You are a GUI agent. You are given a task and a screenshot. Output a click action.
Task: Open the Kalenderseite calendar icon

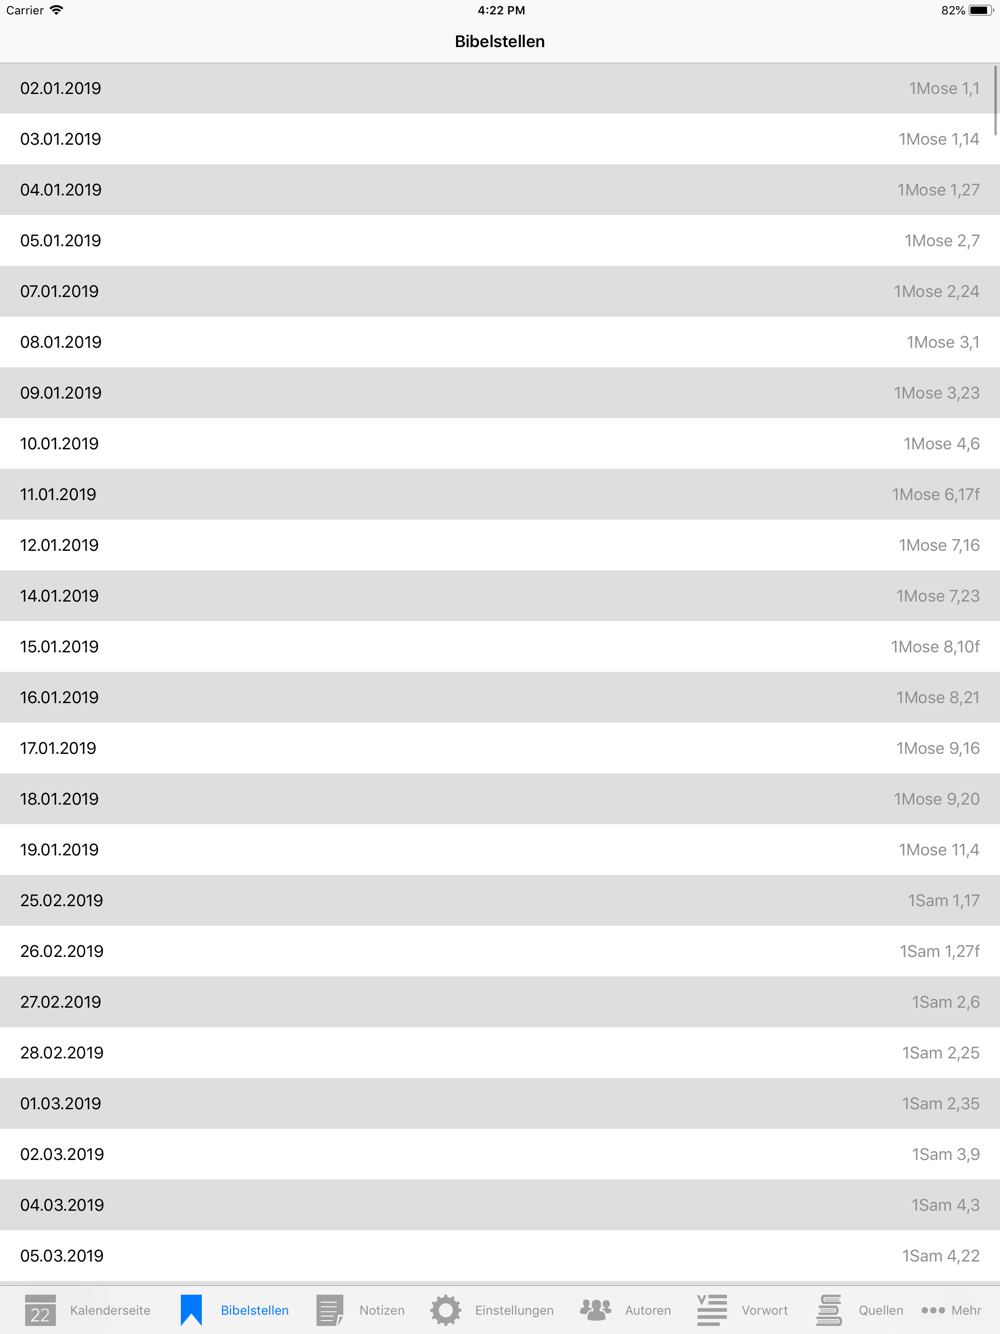[40, 1310]
